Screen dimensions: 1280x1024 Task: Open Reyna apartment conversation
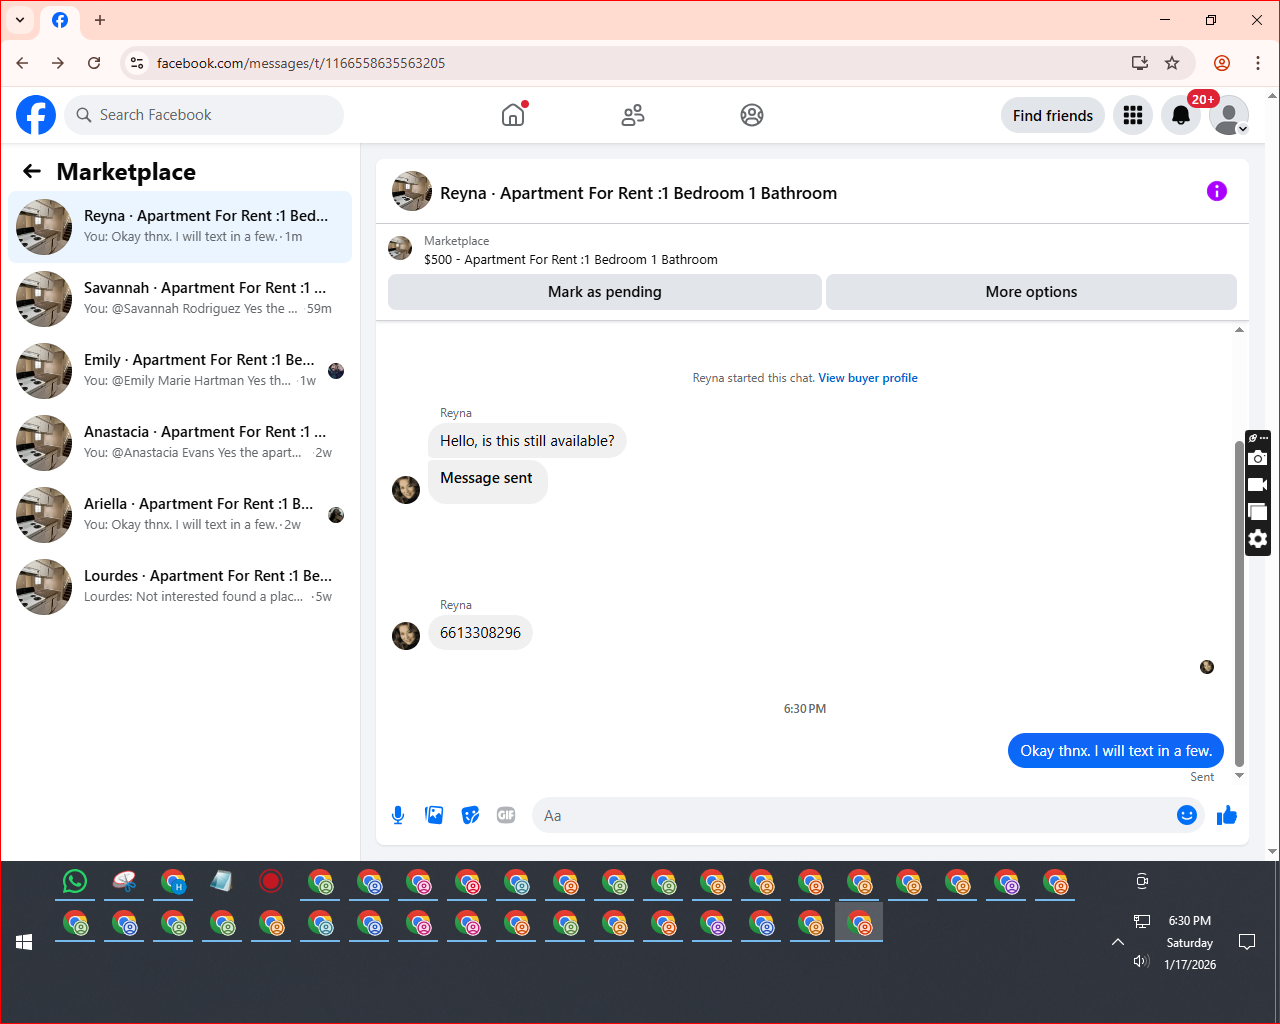[x=180, y=227]
